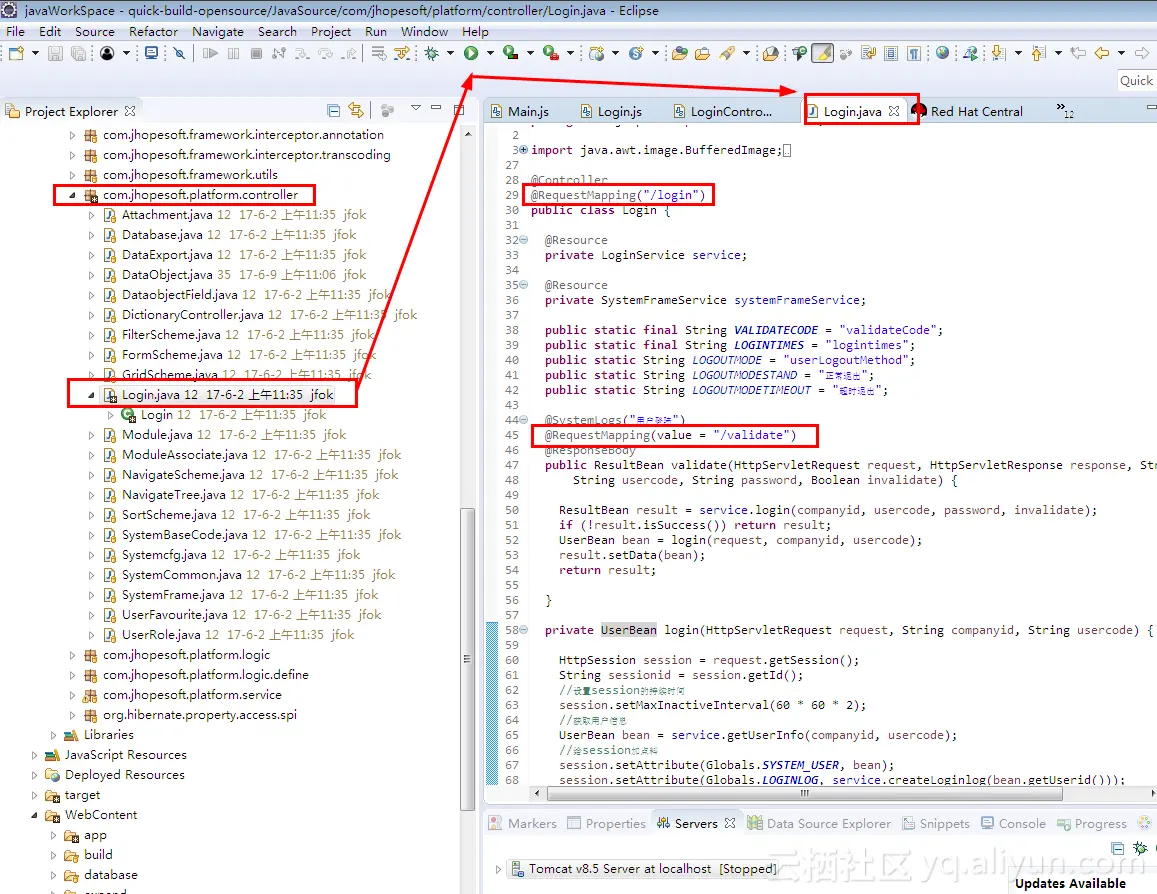1157x894 pixels.
Task: Click the Quick Access input field
Action: click(1136, 81)
